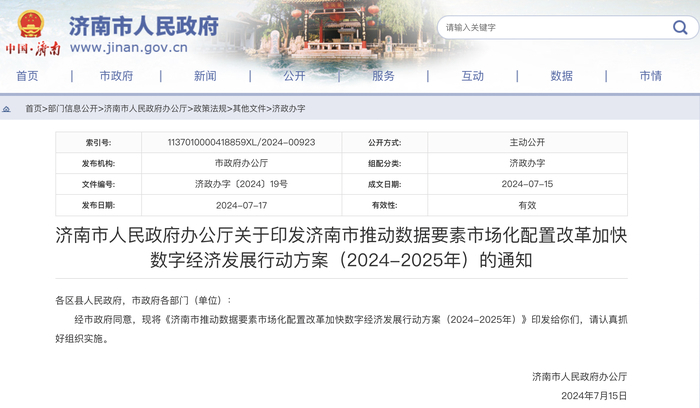
Task: Open the 服务 navigation tab
Action: (383, 76)
